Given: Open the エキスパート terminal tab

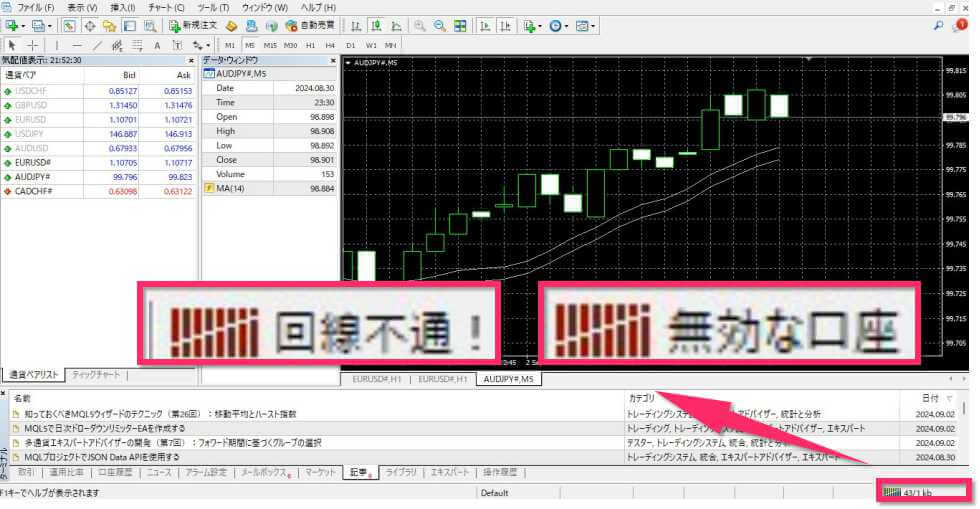Looking at the screenshot, I should (x=449, y=472).
